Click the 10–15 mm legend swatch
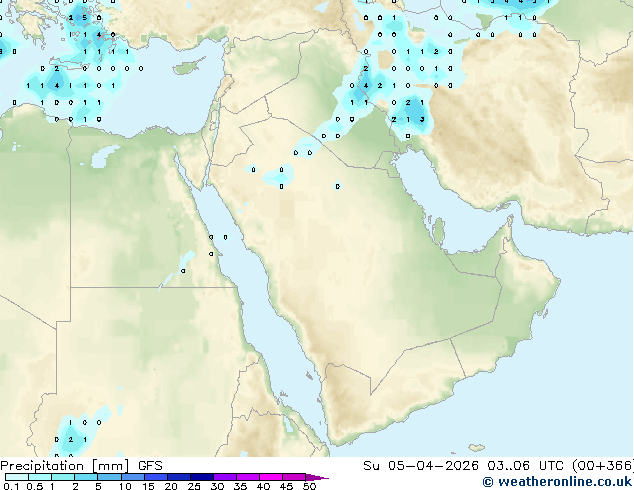This screenshot has width=634, height=490. [132, 477]
